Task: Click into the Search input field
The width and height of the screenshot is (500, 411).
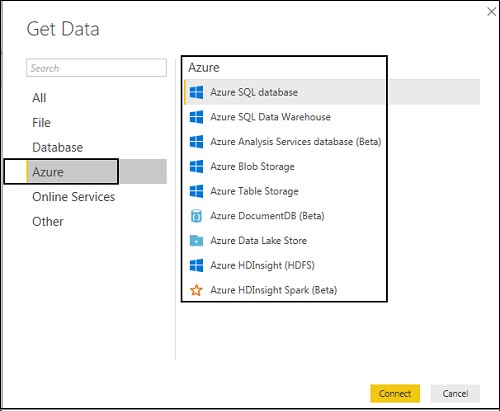Action: [x=96, y=68]
